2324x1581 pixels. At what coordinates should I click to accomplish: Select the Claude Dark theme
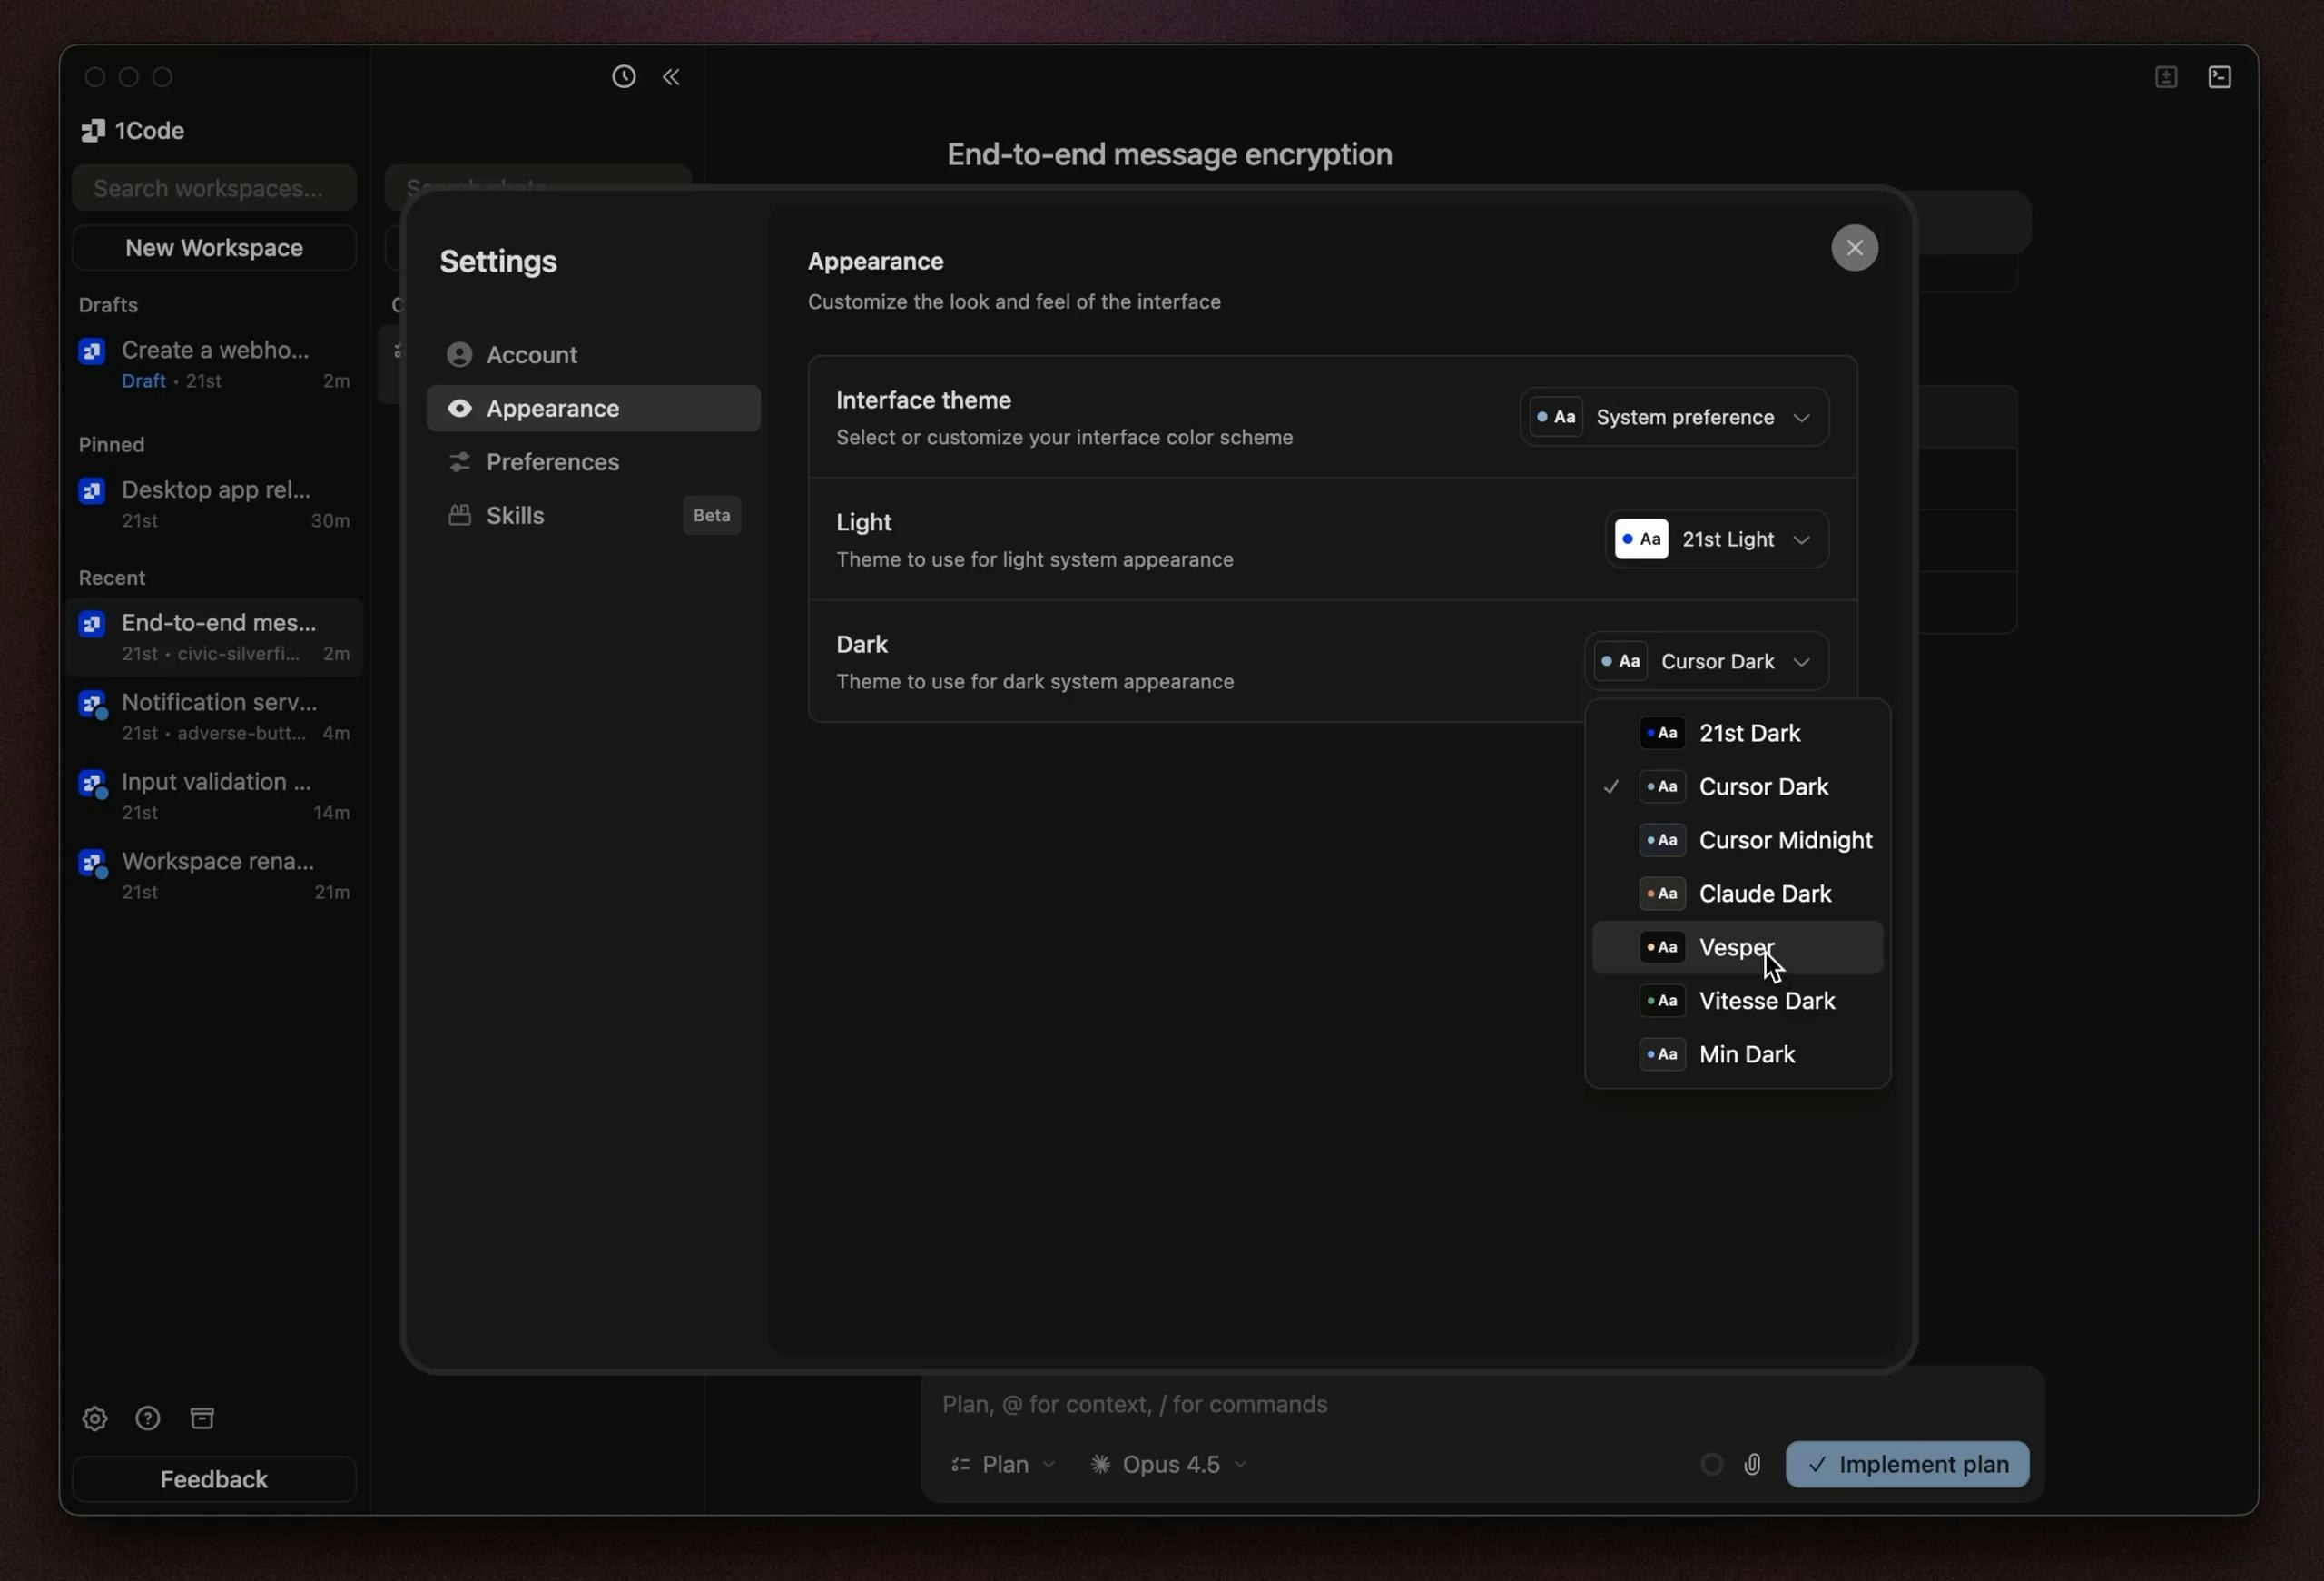1765,893
